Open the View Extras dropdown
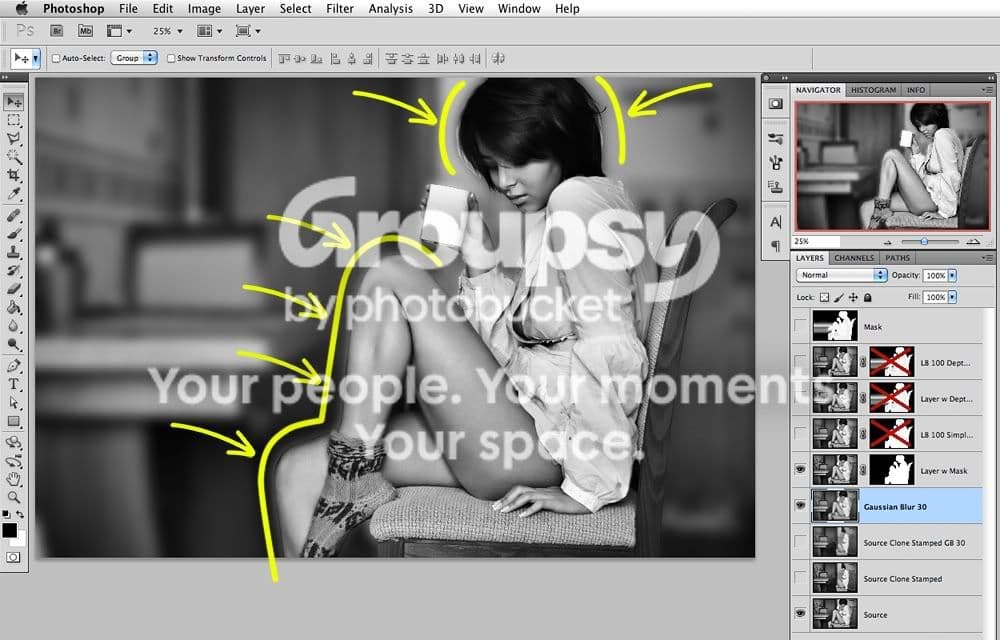 click(x=119, y=31)
